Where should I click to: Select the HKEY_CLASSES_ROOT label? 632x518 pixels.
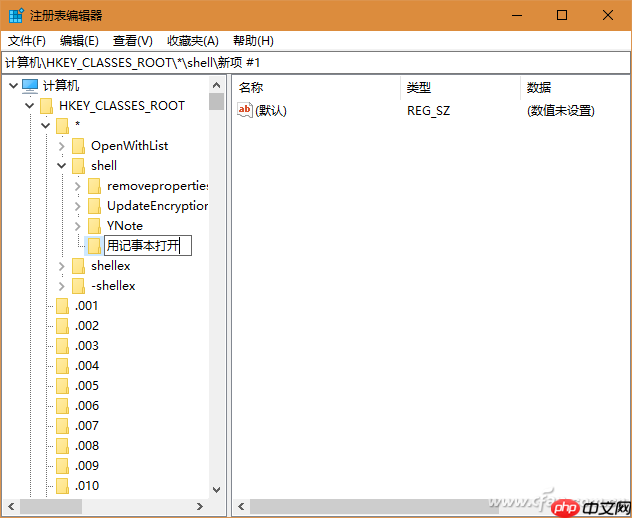point(122,106)
